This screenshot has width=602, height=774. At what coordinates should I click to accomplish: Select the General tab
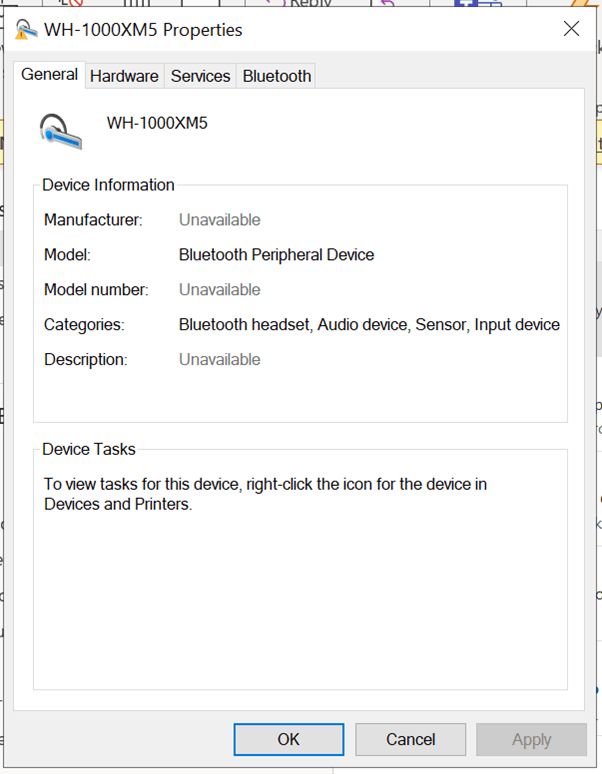49,75
